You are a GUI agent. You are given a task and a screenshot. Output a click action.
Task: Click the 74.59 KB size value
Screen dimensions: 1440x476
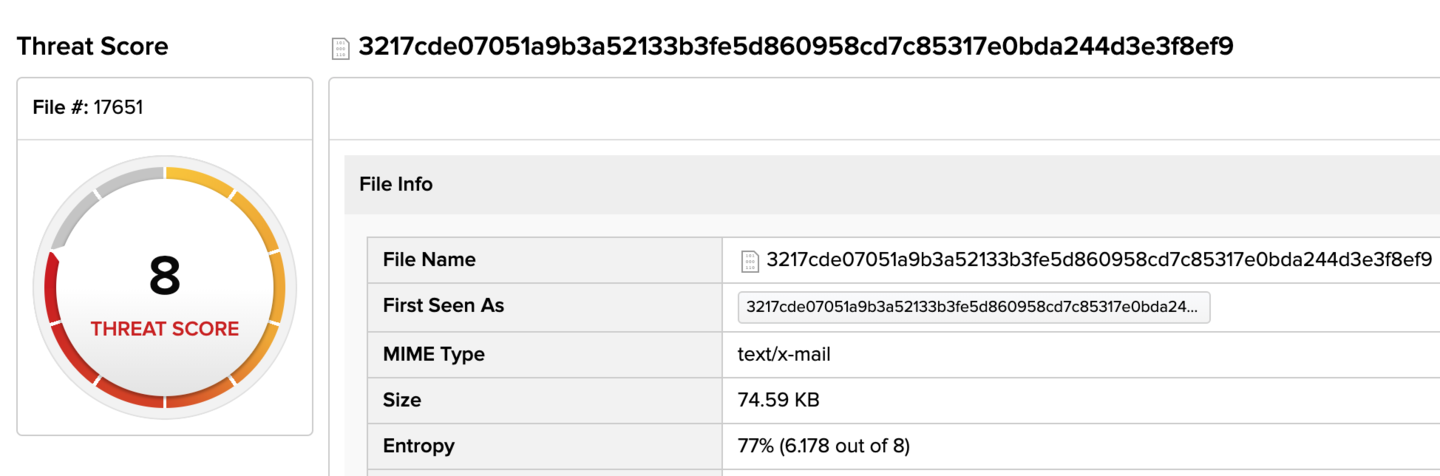pyautogui.click(x=778, y=400)
